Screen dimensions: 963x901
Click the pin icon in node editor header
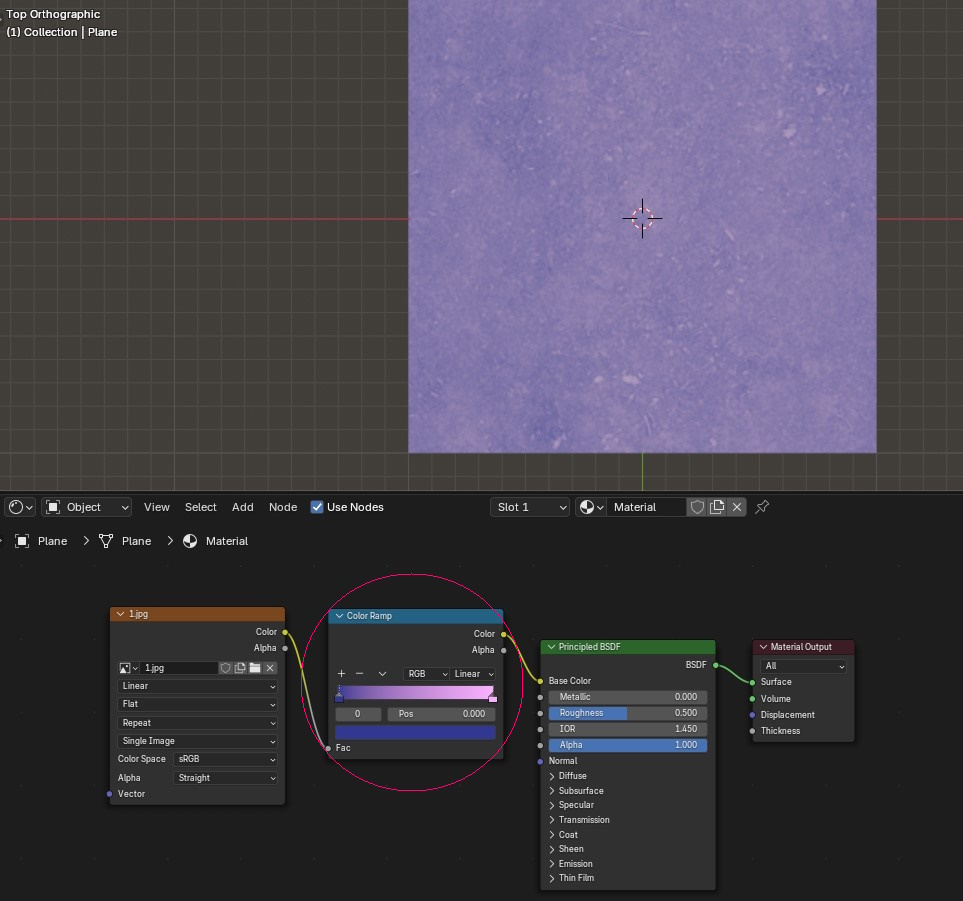762,507
